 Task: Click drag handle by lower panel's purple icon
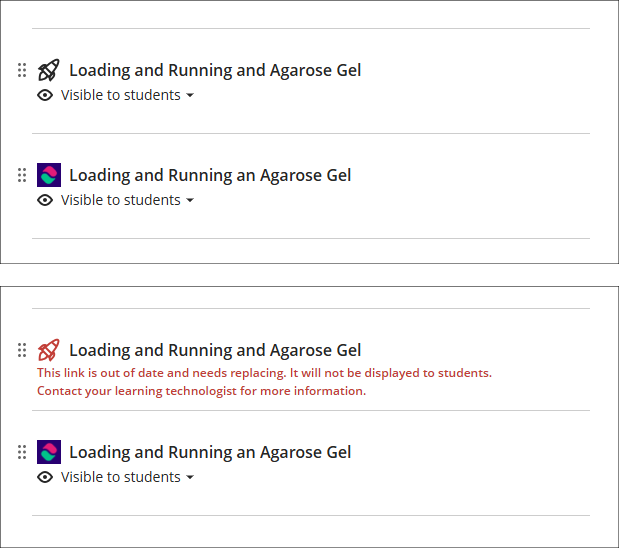22,452
